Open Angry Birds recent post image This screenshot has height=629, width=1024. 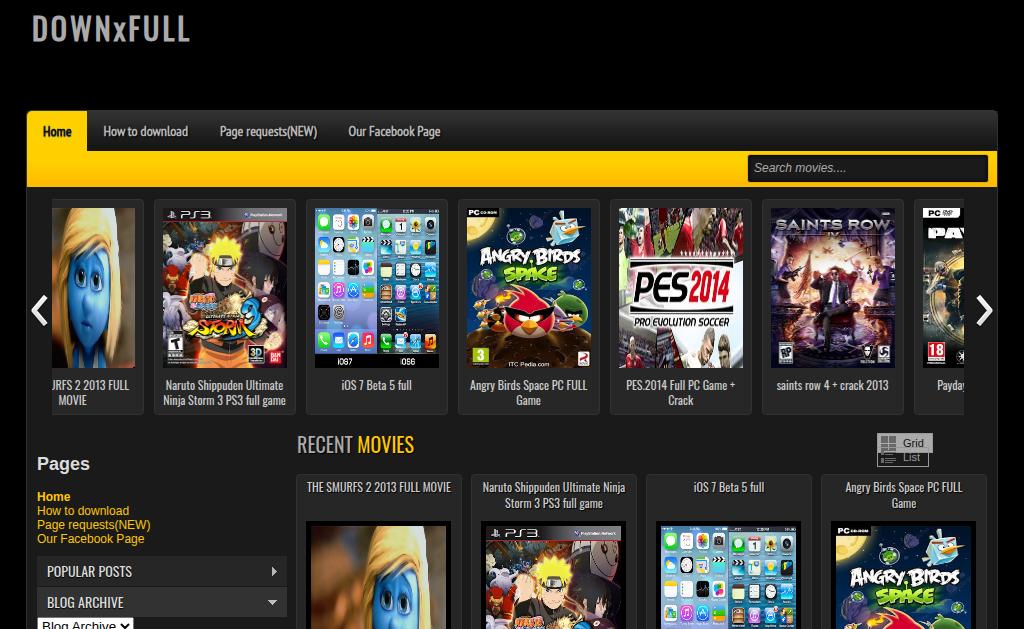[904, 575]
